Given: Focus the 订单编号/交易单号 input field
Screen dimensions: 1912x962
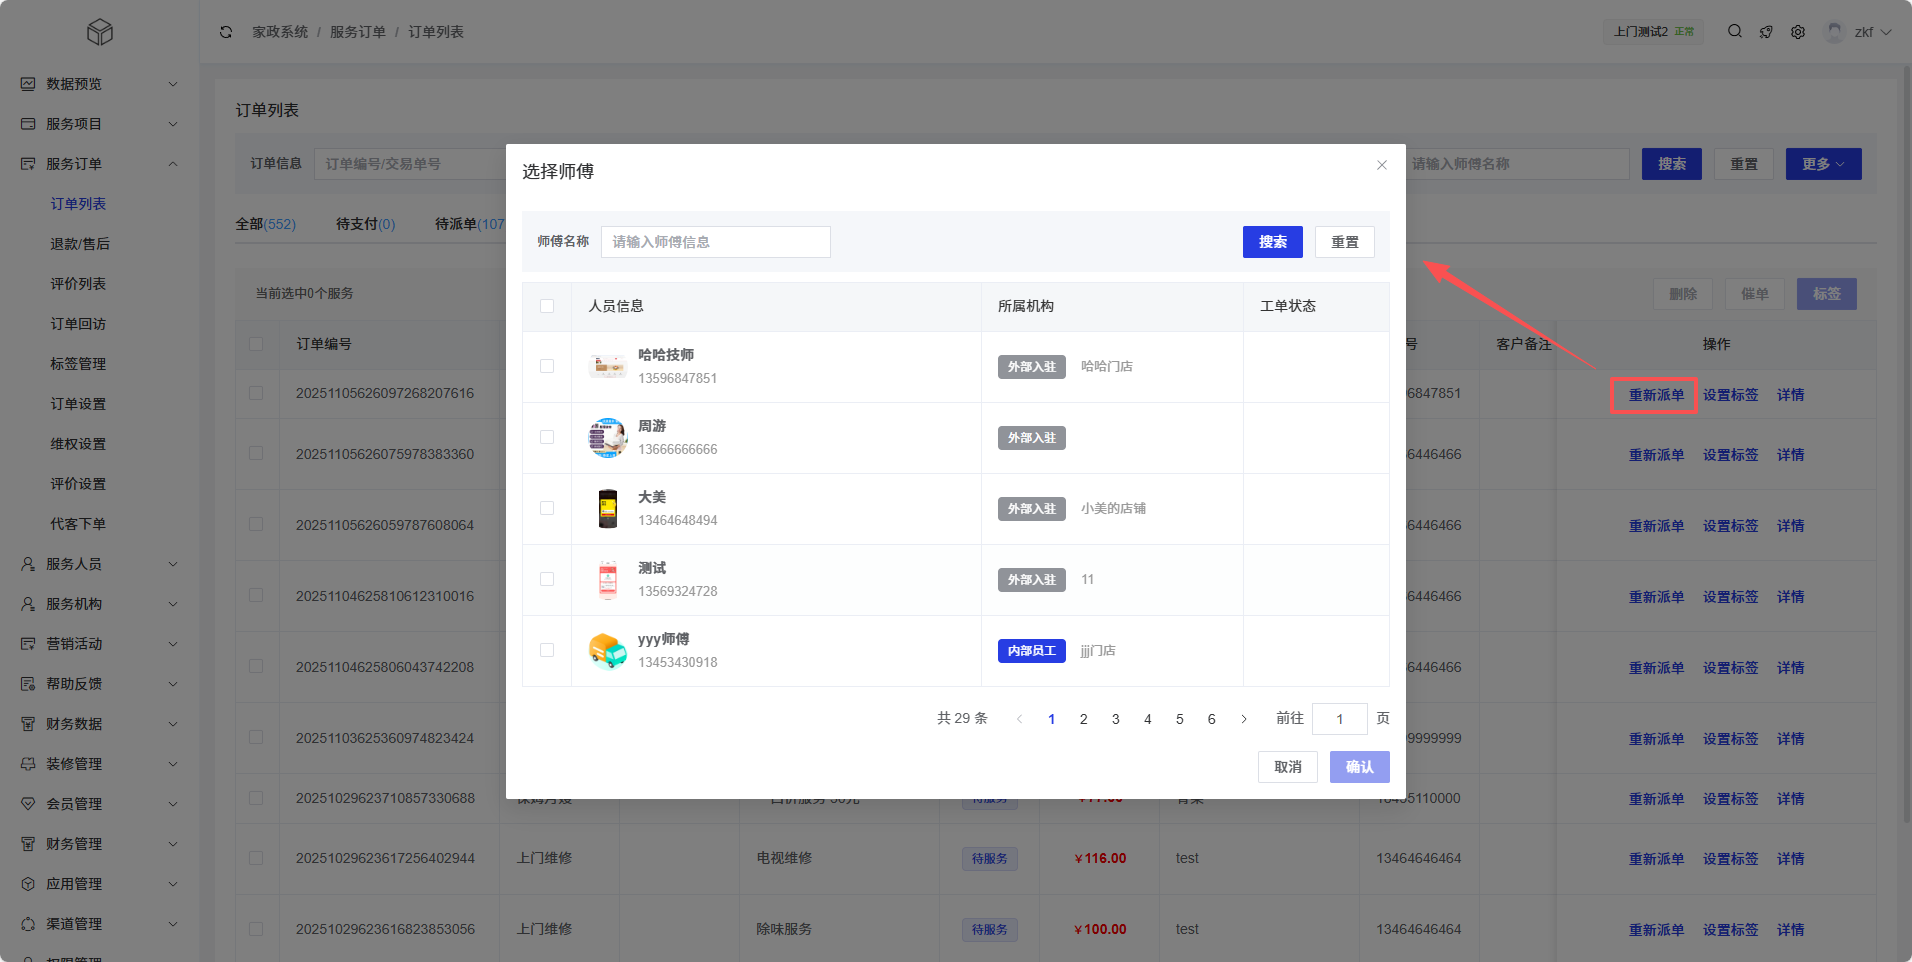Looking at the screenshot, I should 412,164.
